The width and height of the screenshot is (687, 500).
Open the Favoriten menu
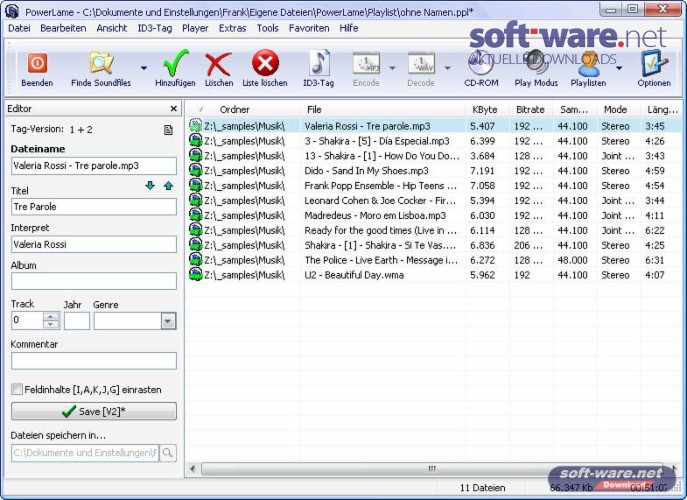(309, 28)
